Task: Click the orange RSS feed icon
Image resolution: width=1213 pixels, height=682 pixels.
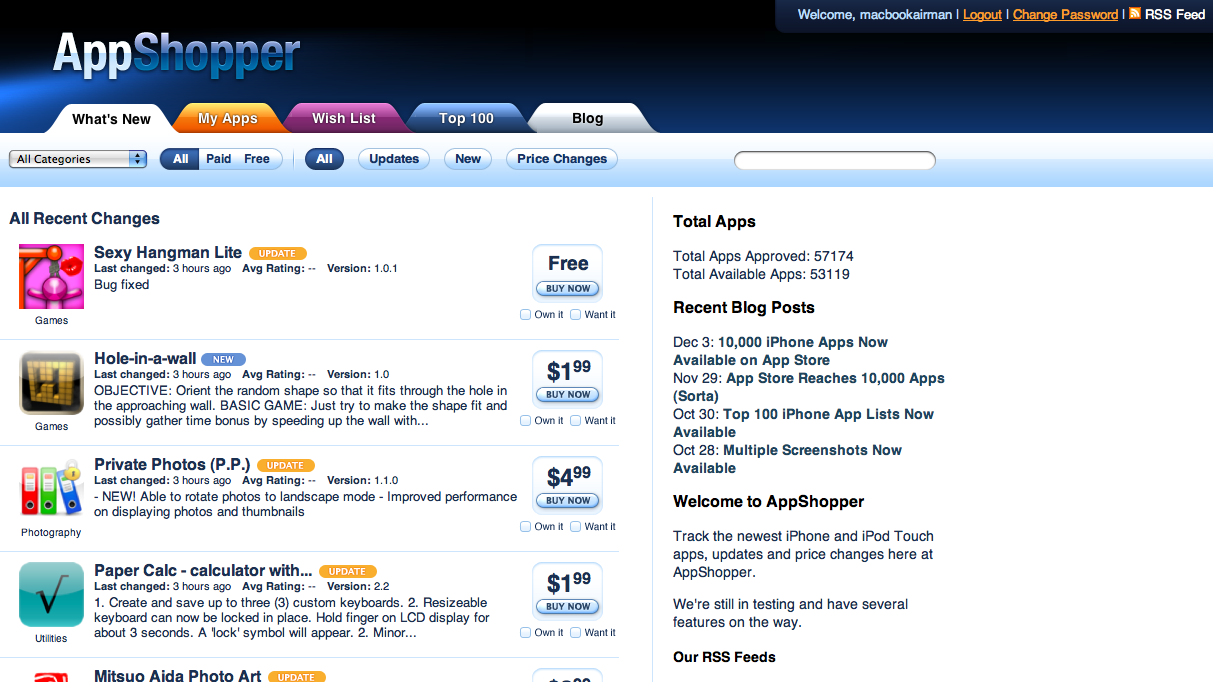Action: pyautogui.click(x=1134, y=14)
